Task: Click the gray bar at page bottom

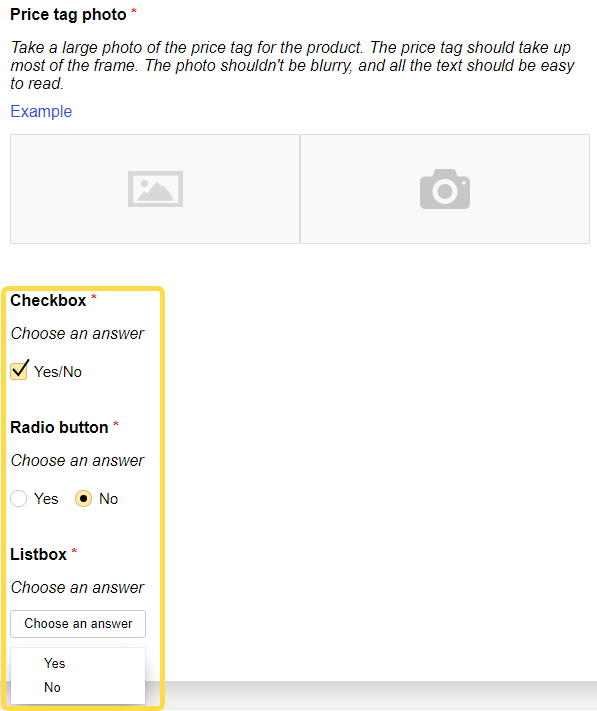Action: (x=380, y=695)
